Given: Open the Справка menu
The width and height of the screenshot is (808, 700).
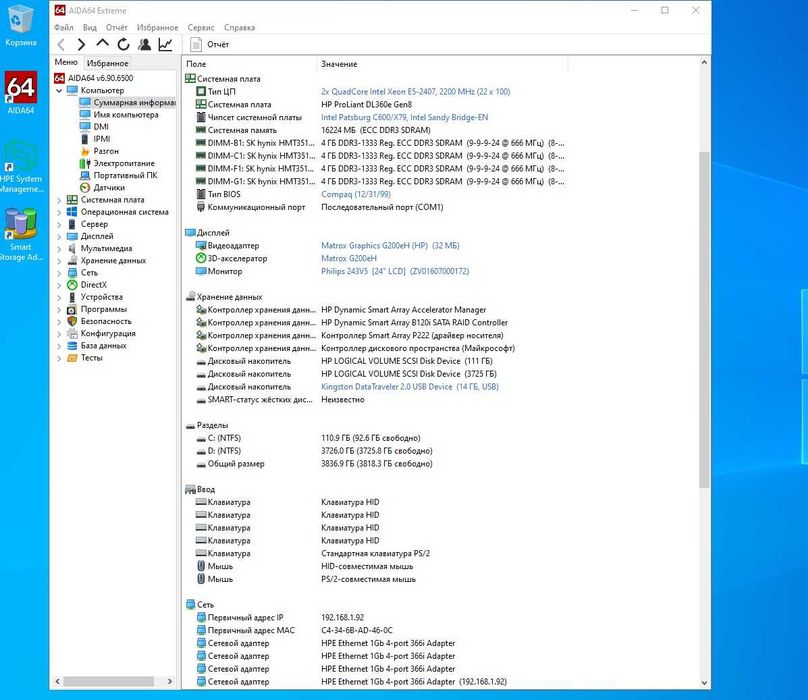Looking at the screenshot, I should [239, 28].
